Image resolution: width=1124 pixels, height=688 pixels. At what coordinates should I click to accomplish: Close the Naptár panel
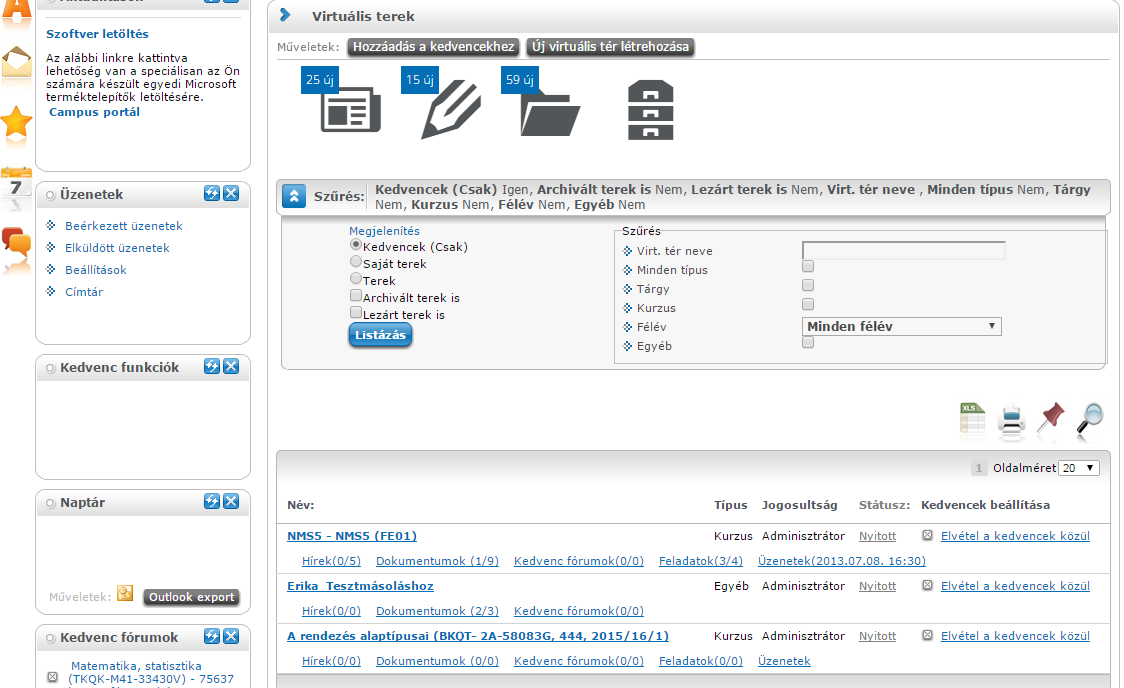point(231,502)
